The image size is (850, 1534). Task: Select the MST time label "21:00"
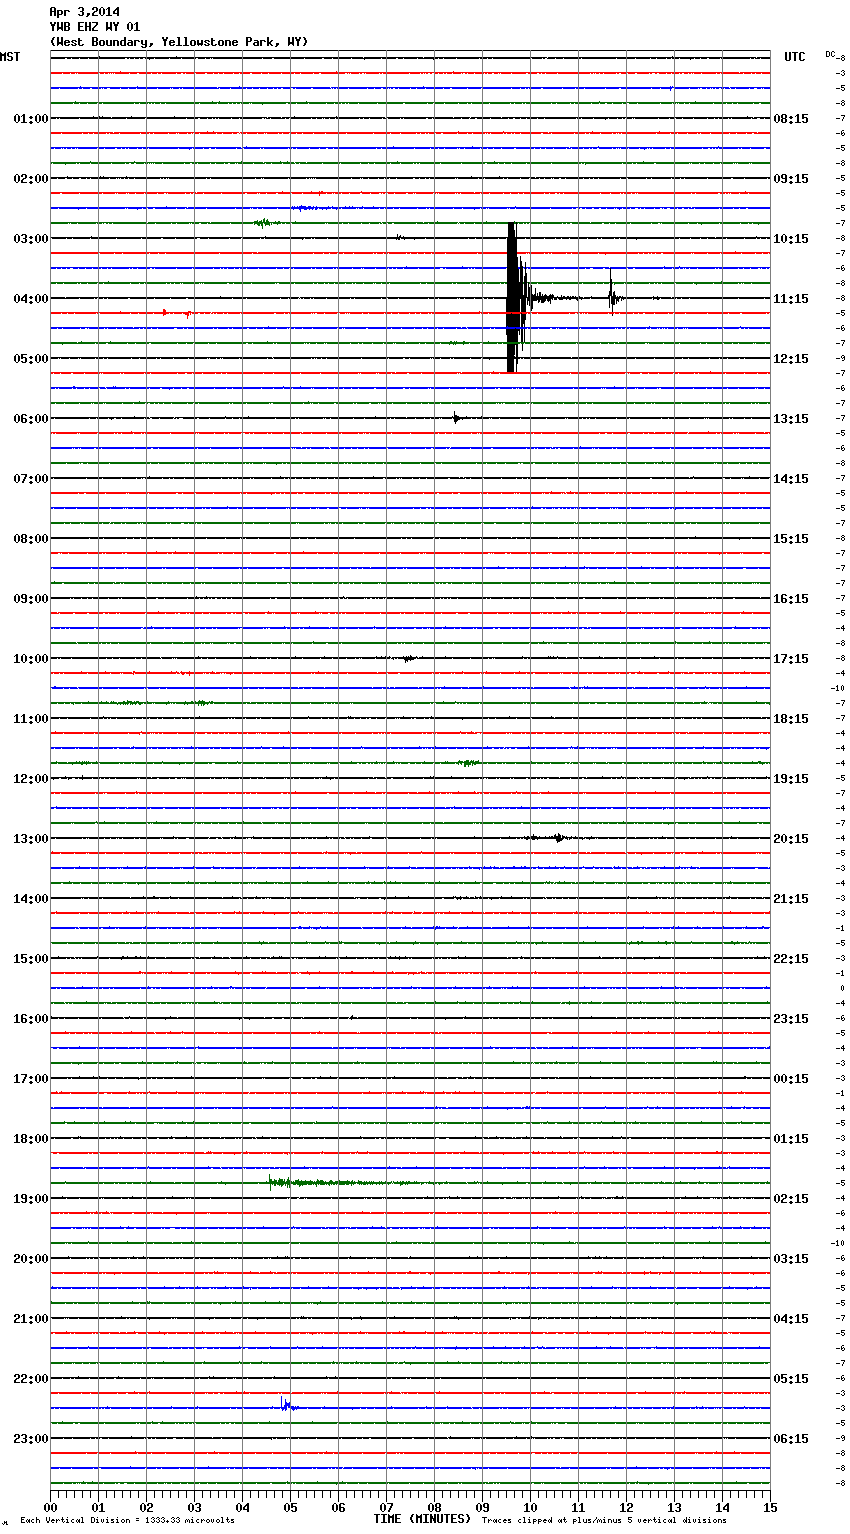tap(30, 1319)
